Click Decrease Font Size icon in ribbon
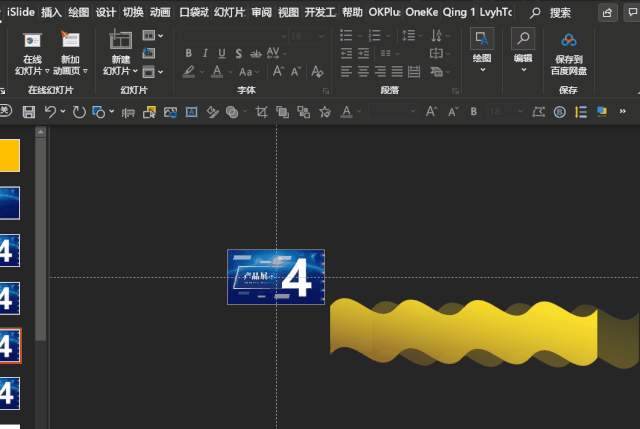Screen dimensions: 640x429 (296, 72)
